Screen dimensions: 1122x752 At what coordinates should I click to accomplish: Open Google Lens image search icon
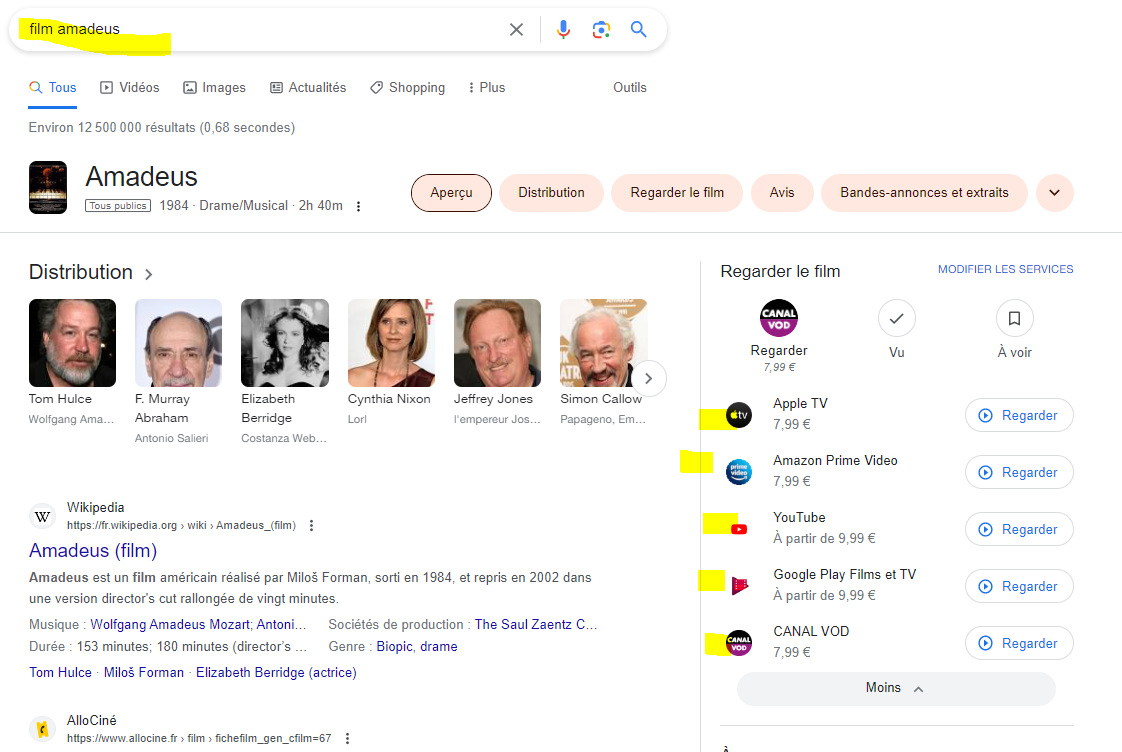click(601, 29)
